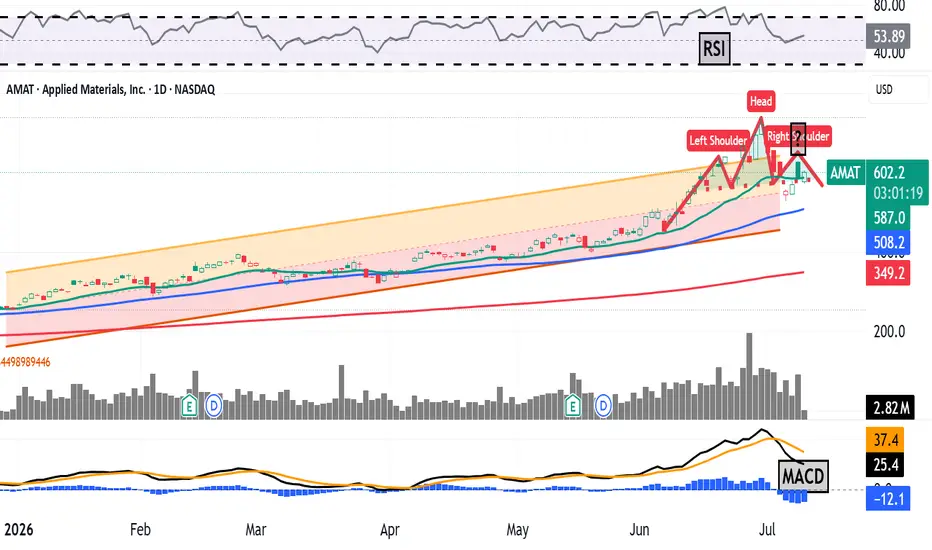The image size is (932, 550).
Task: Click the AMAT Applied Materials chart title
Action: 111,89
